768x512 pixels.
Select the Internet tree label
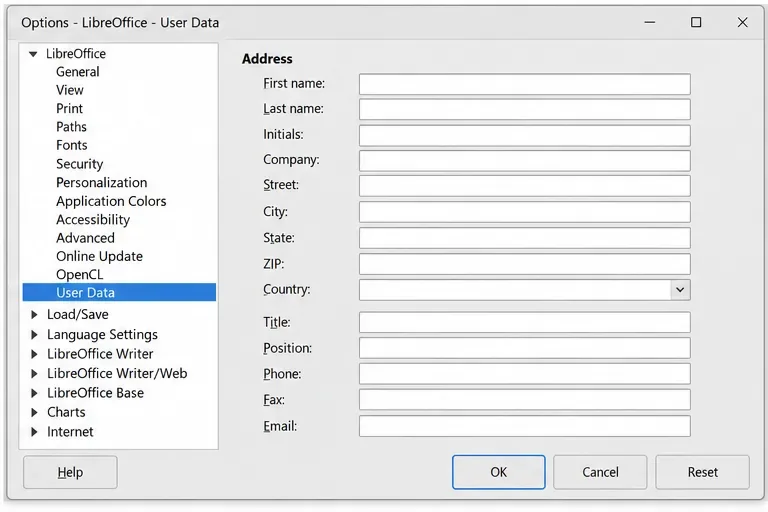[x=70, y=432]
